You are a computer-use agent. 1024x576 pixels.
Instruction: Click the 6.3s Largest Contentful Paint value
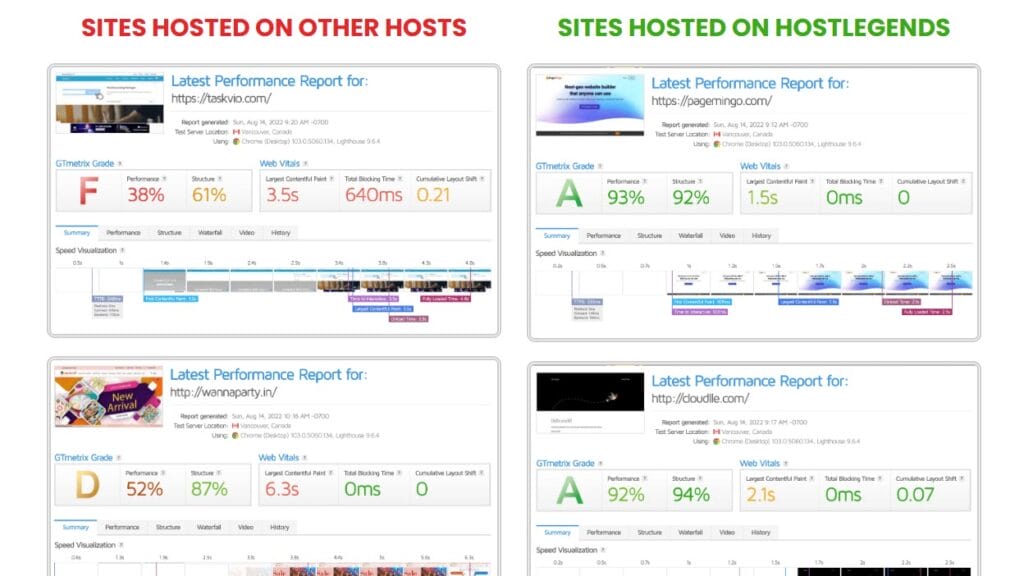click(281, 489)
